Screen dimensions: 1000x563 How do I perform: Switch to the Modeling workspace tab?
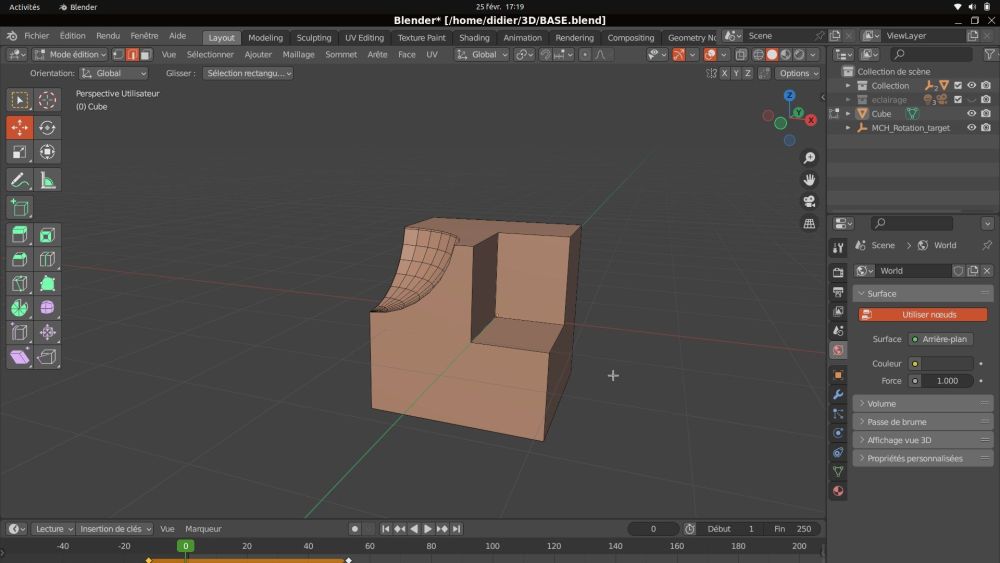(265, 38)
